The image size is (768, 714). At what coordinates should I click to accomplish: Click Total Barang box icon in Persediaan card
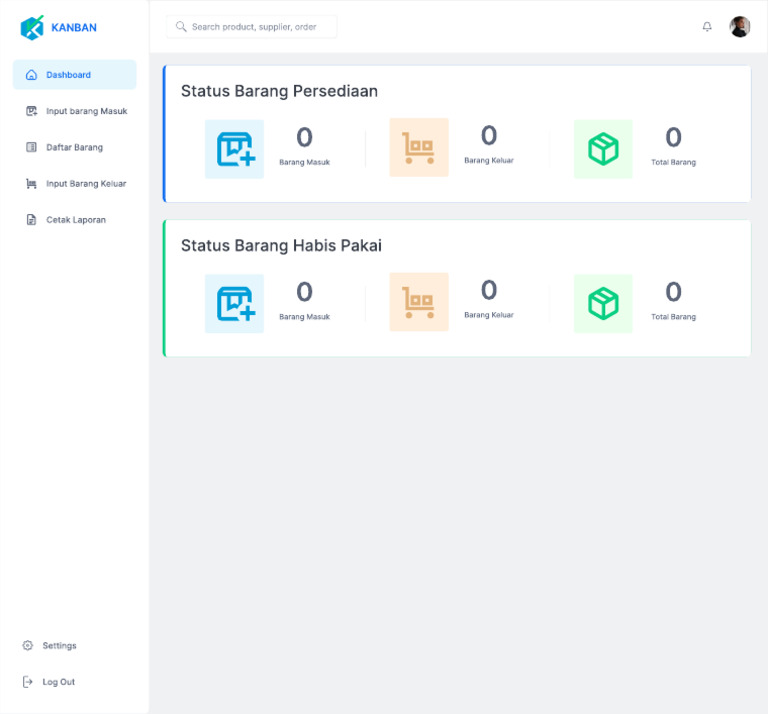coord(603,149)
